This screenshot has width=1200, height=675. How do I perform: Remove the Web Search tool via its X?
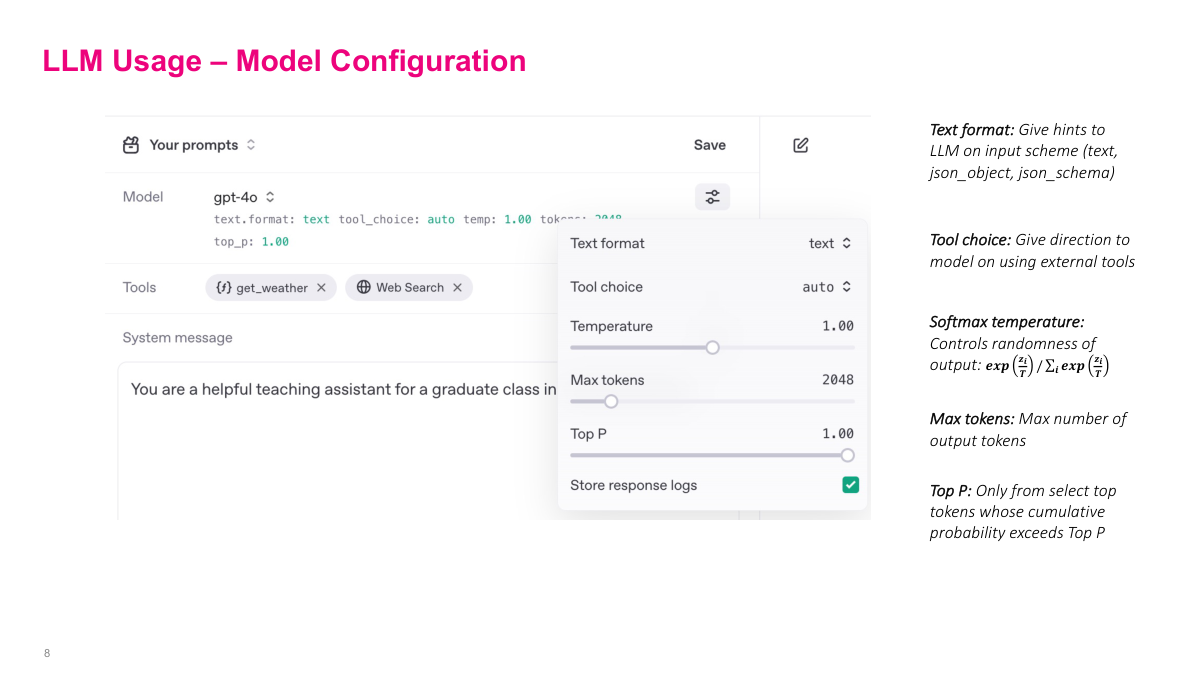pyautogui.click(x=457, y=288)
